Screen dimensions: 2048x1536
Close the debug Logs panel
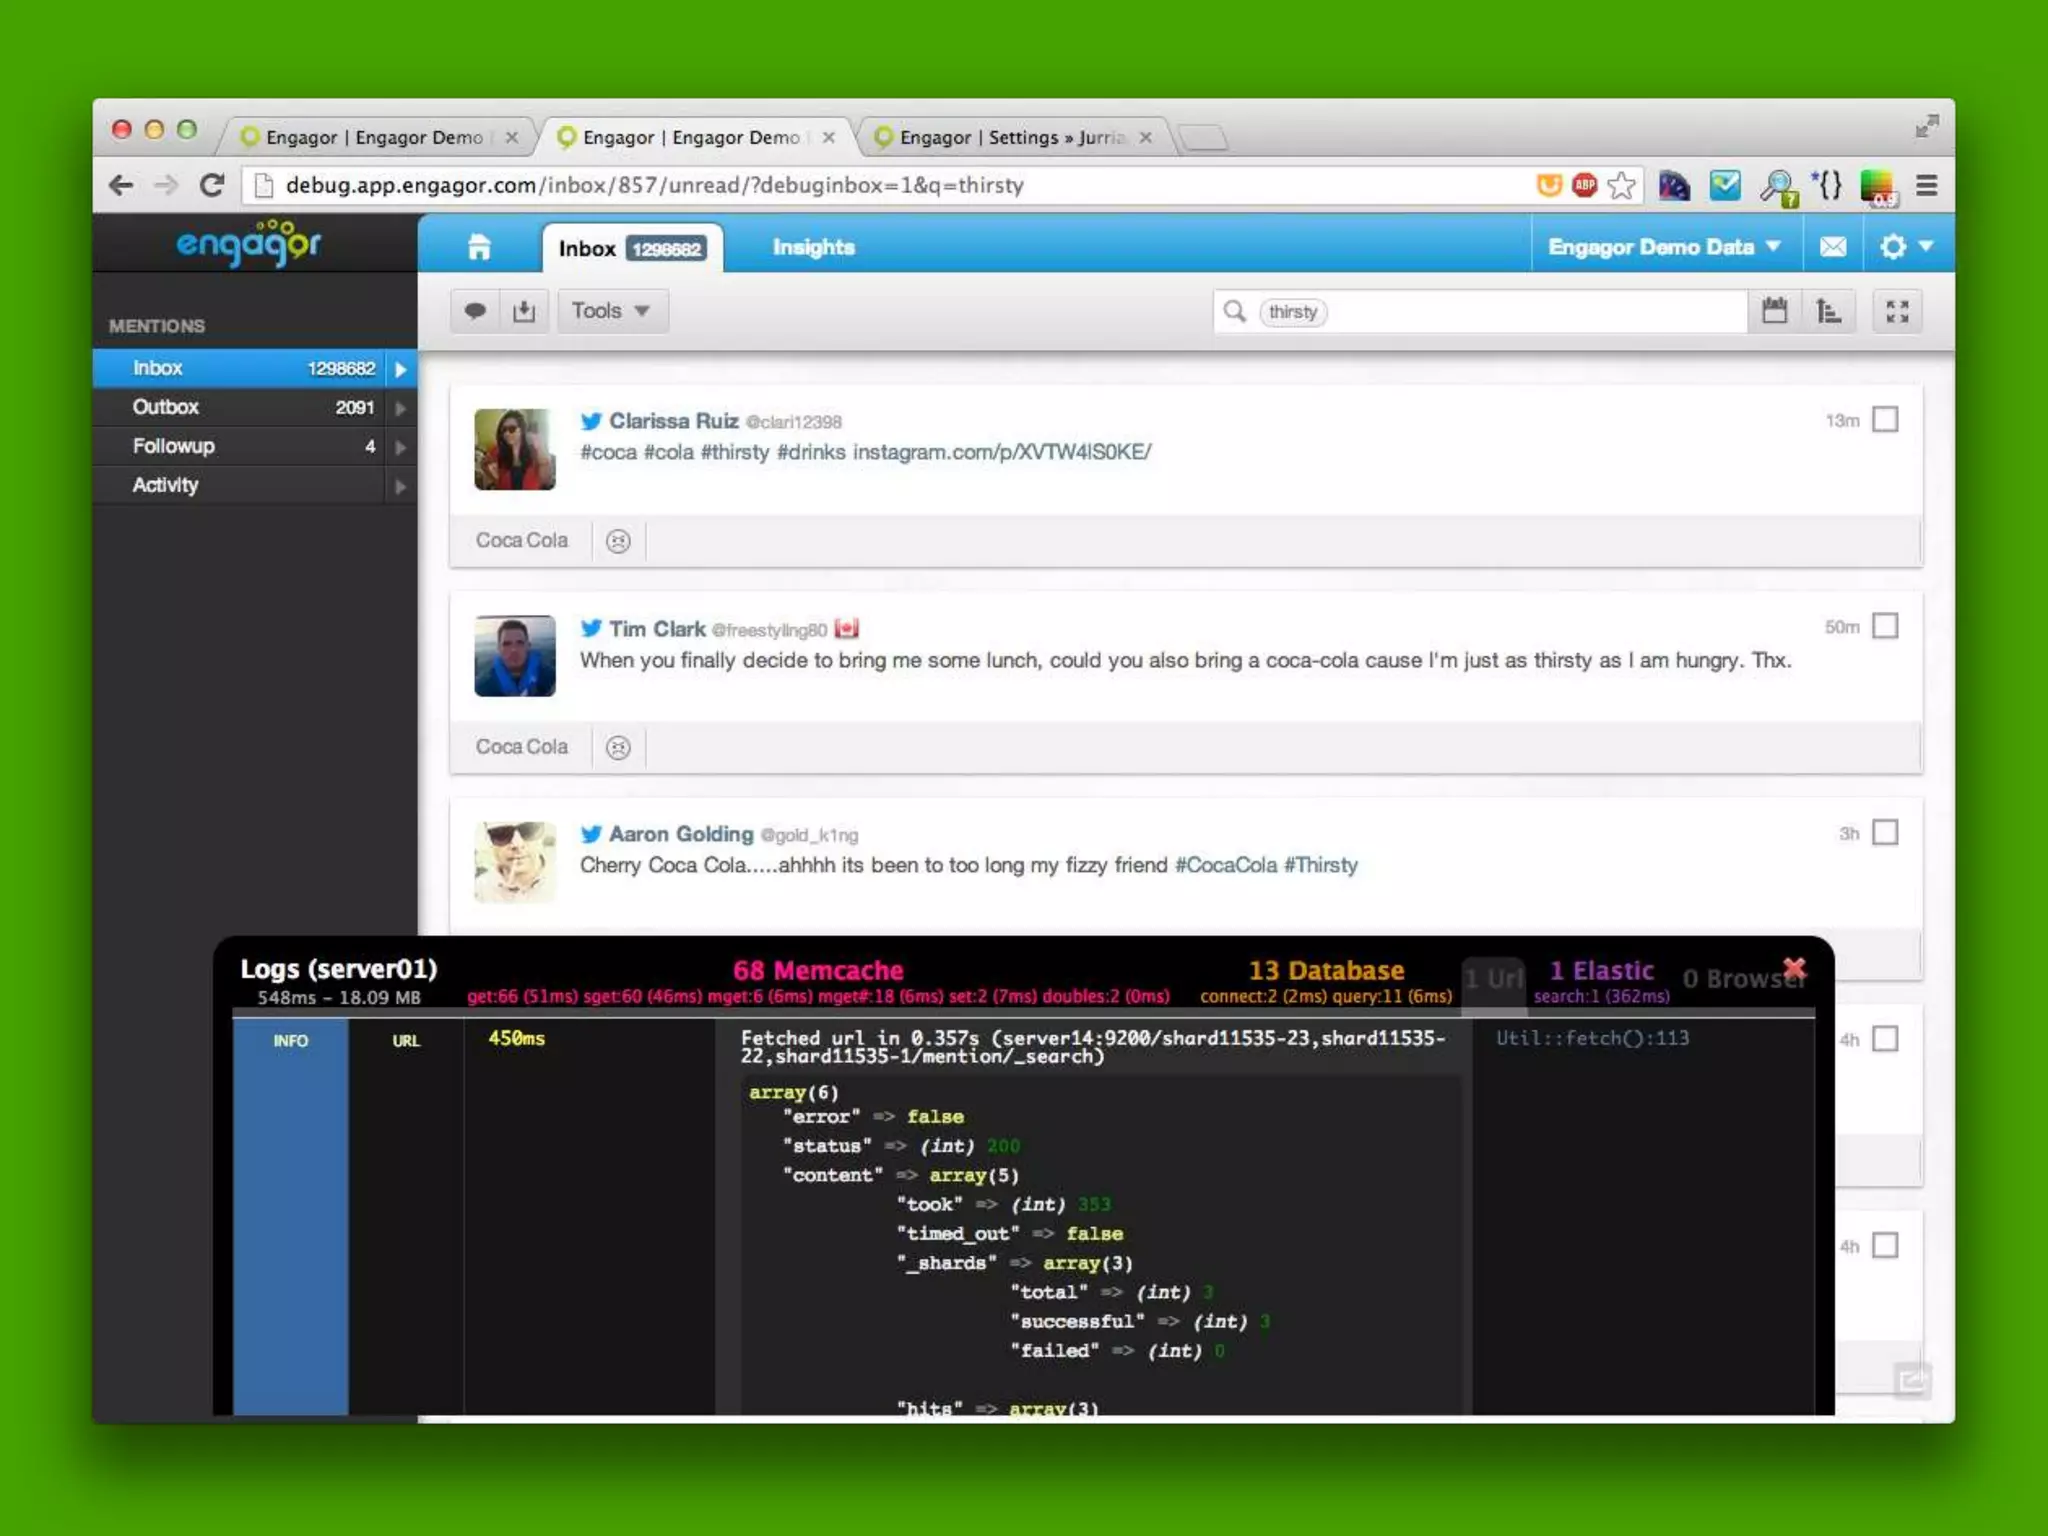pos(1794,967)
